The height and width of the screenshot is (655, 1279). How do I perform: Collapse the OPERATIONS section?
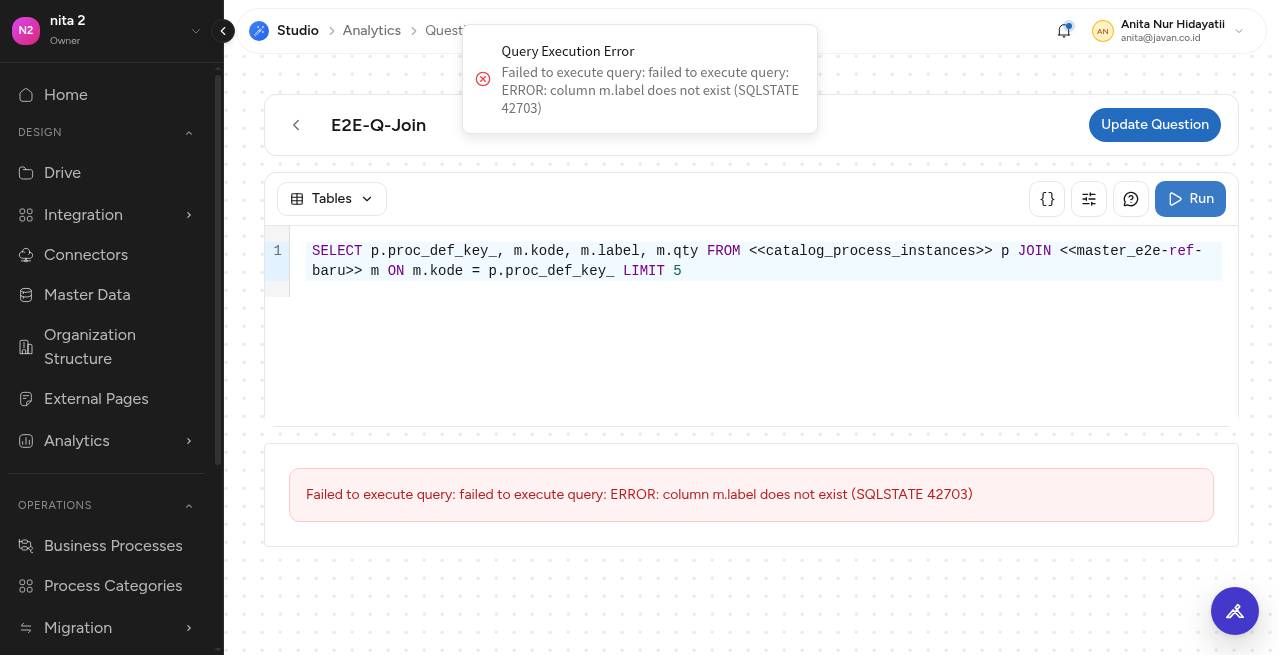click(188, 506)
